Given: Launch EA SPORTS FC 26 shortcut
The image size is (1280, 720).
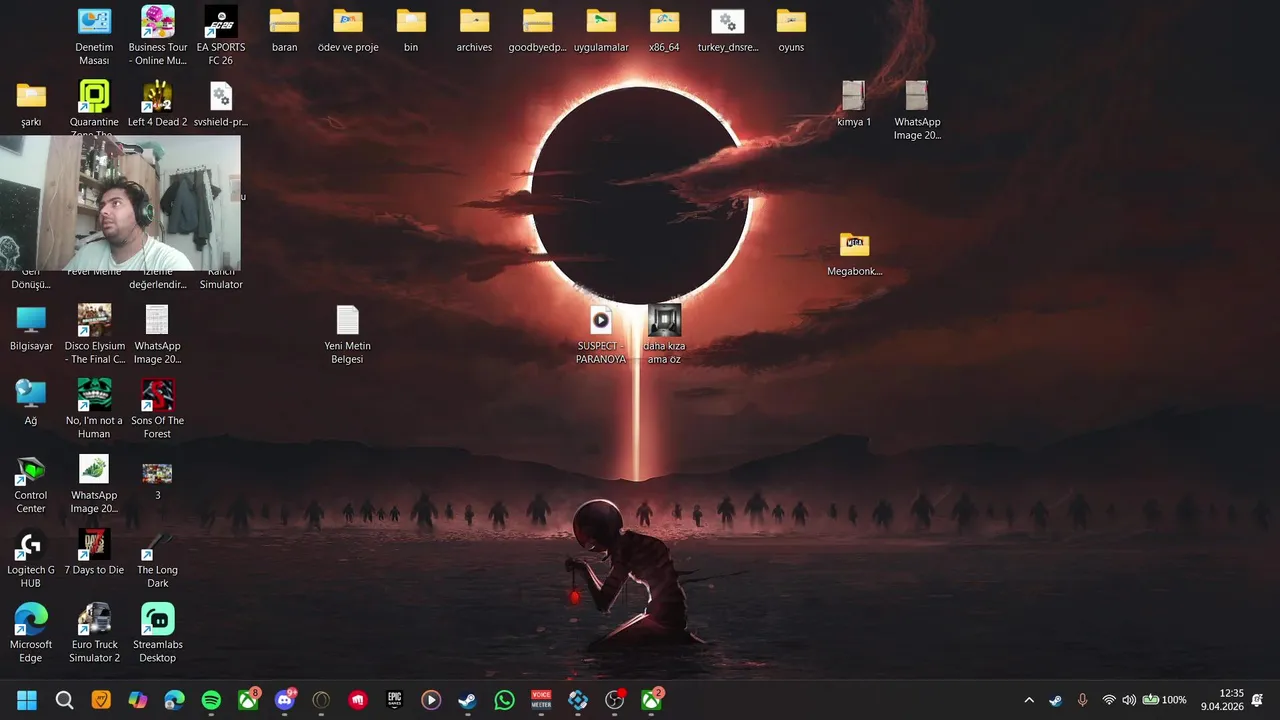Looking at the screenshot, I should coord(221,36).
